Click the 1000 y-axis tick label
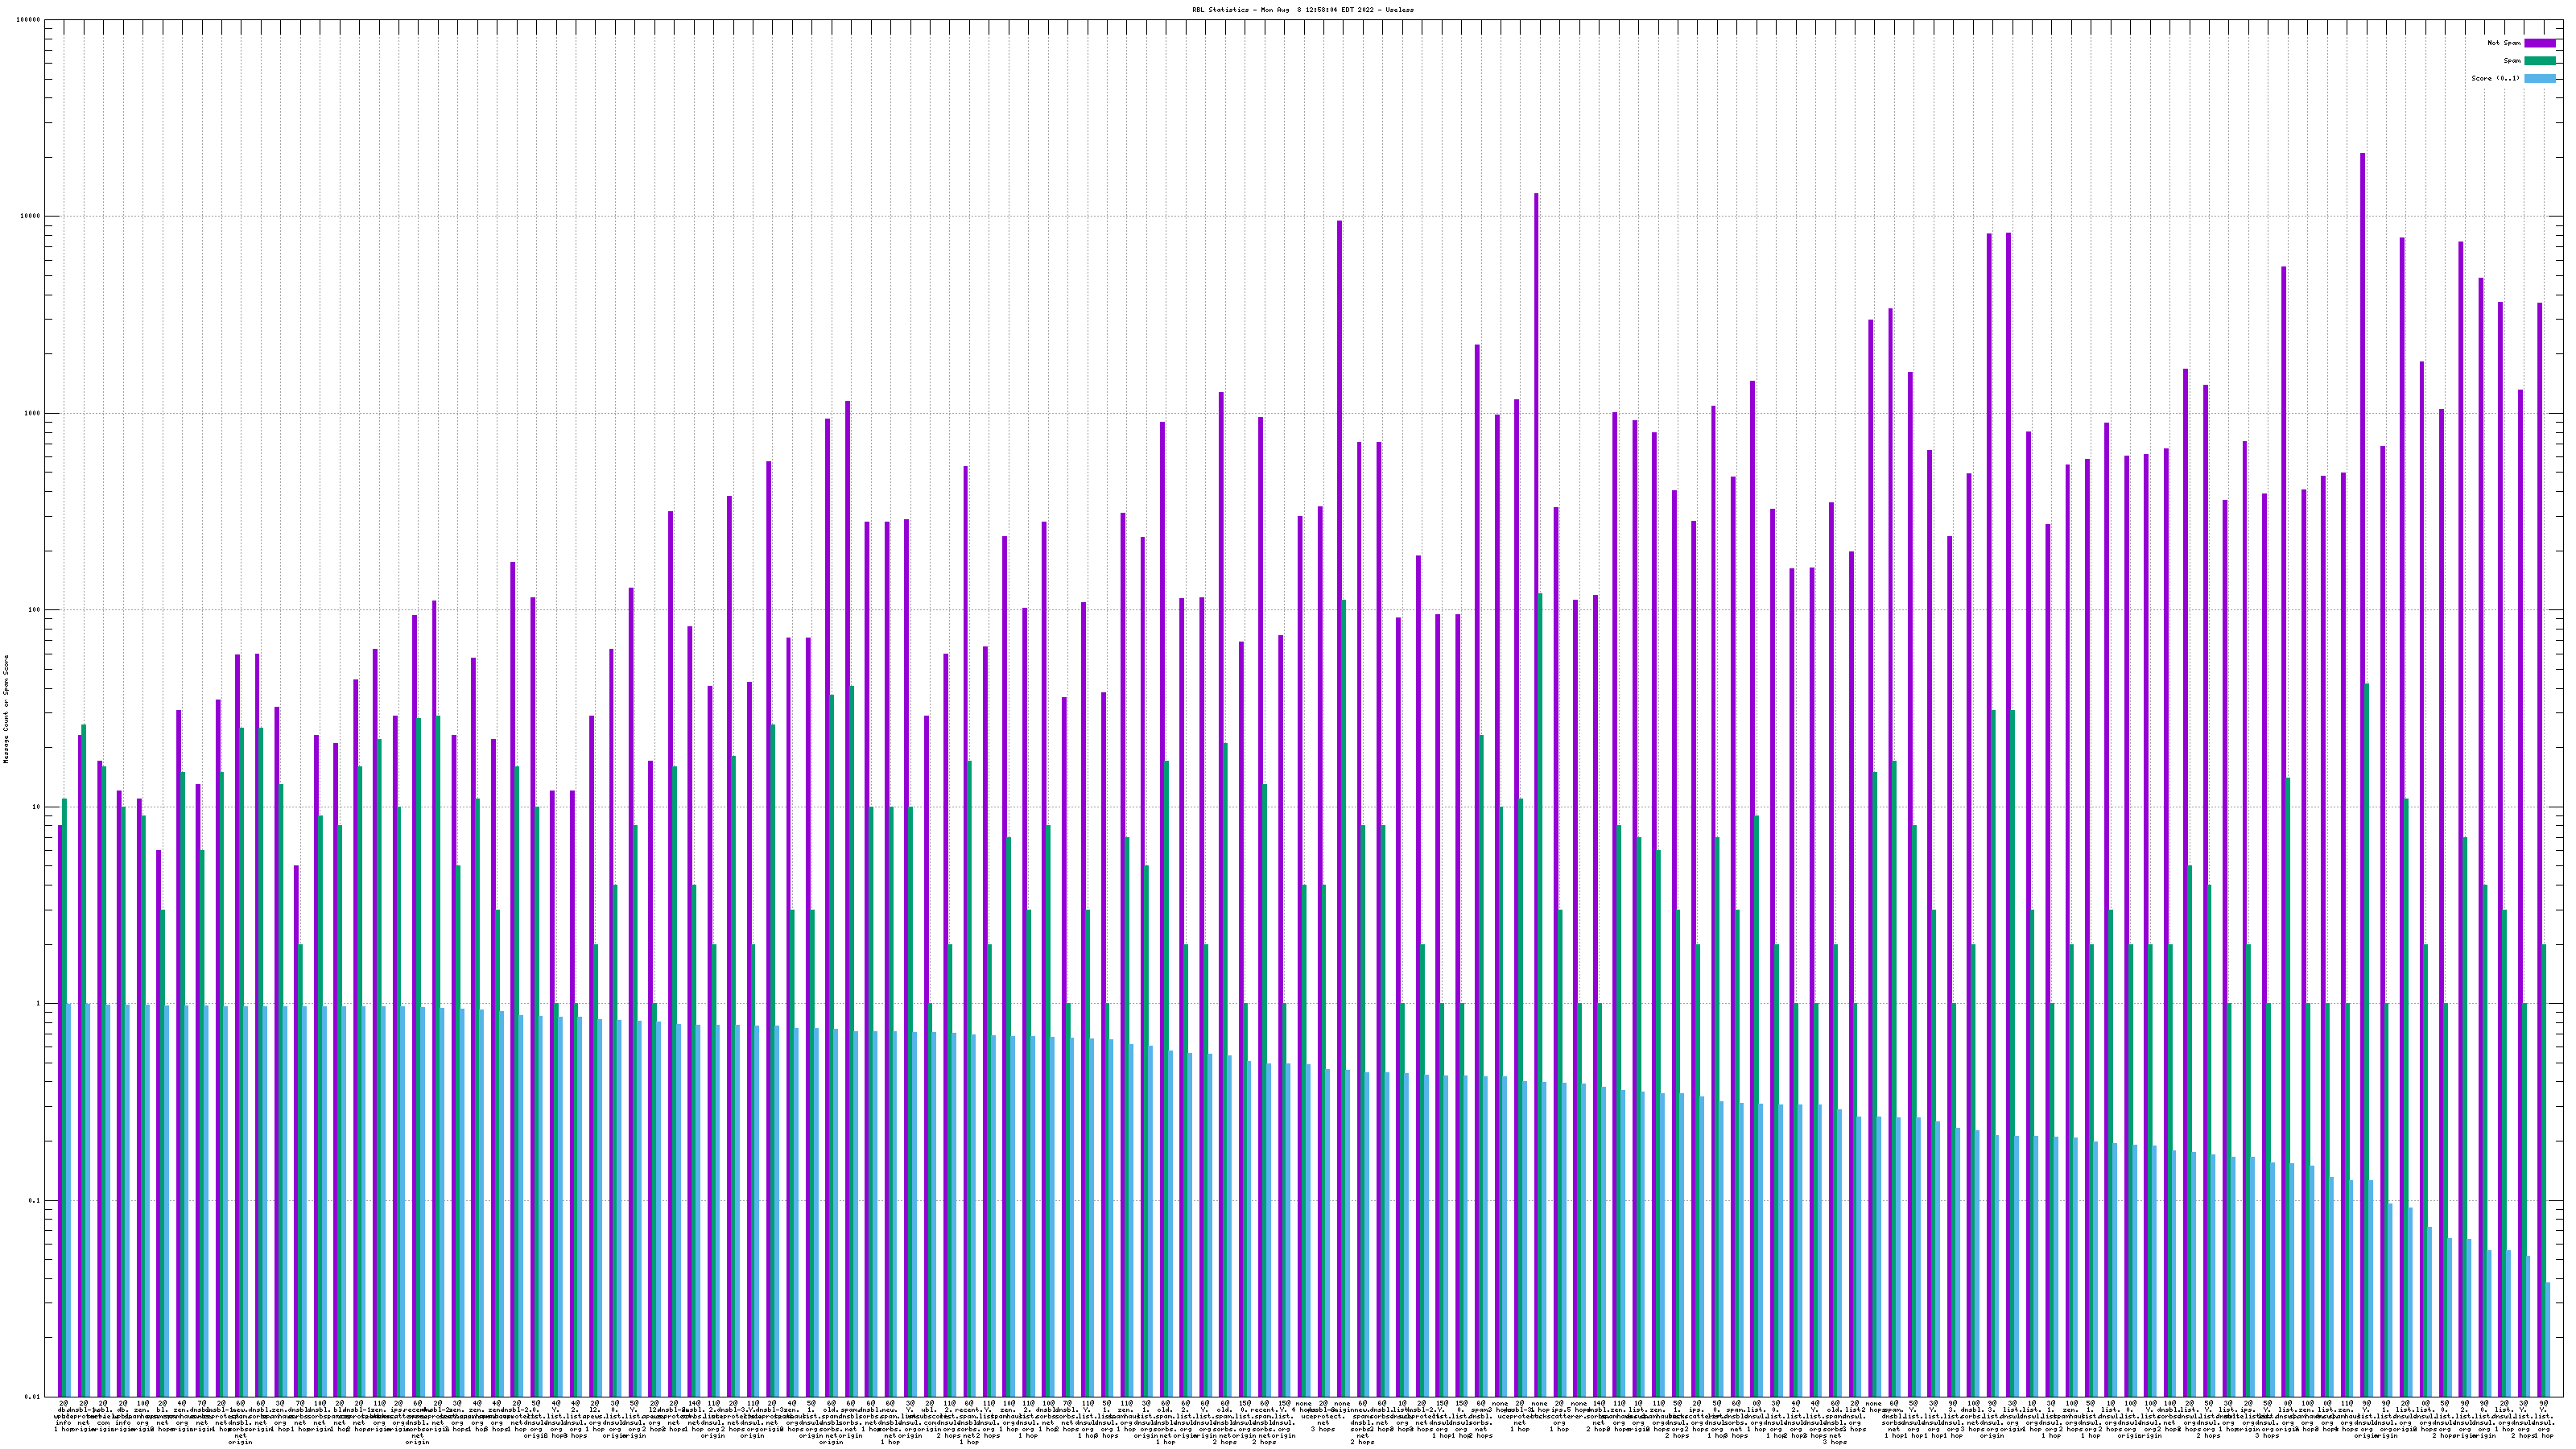Image resolution: width=2576 pixels, height=1449 pixels. click(34, 413)
